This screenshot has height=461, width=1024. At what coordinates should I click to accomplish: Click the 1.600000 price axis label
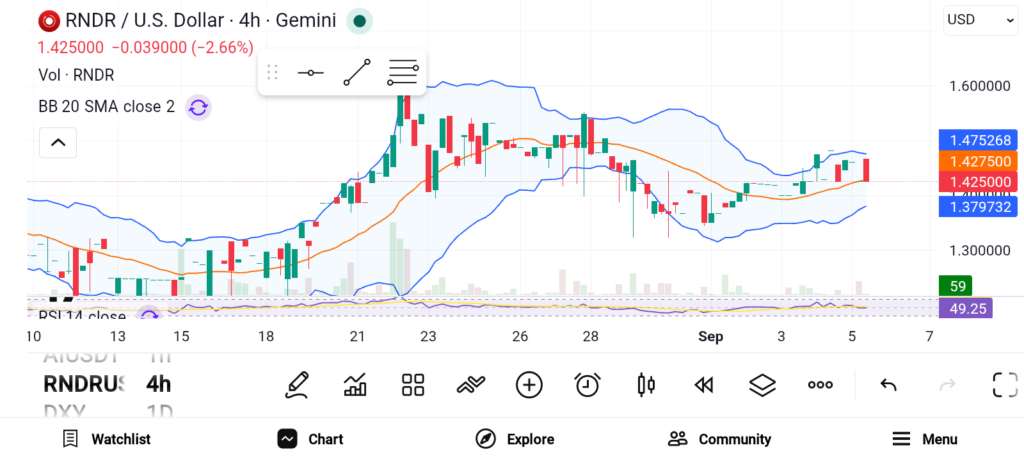(x=980, y=87)
